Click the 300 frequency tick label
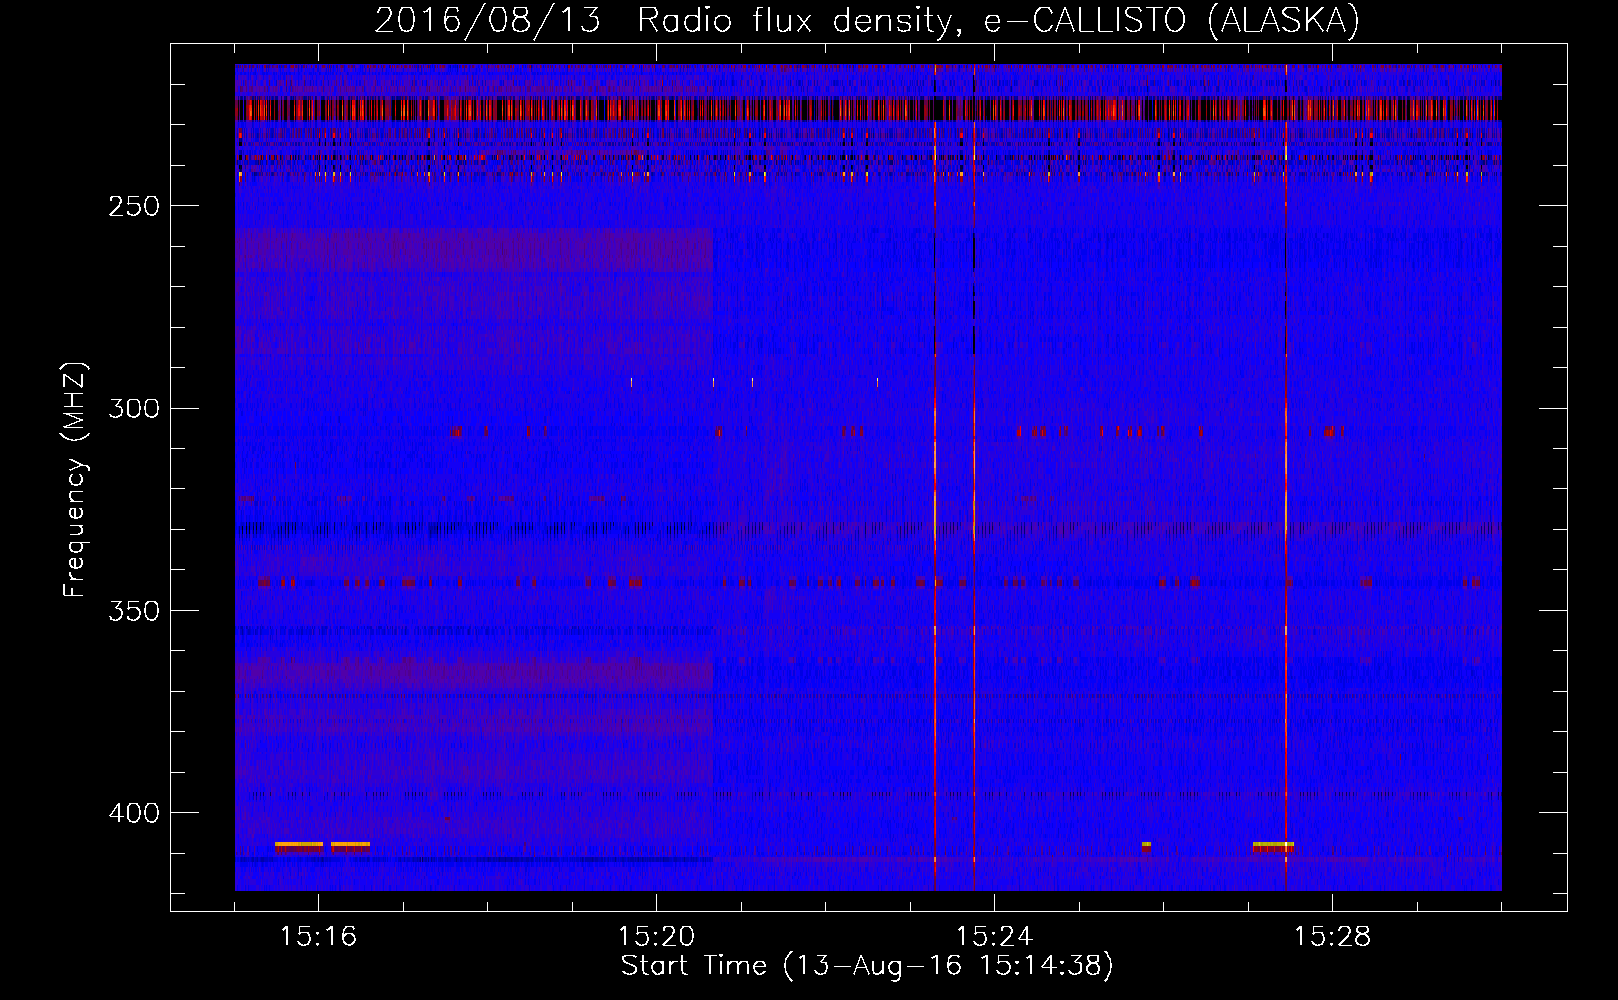 point(134,408)
